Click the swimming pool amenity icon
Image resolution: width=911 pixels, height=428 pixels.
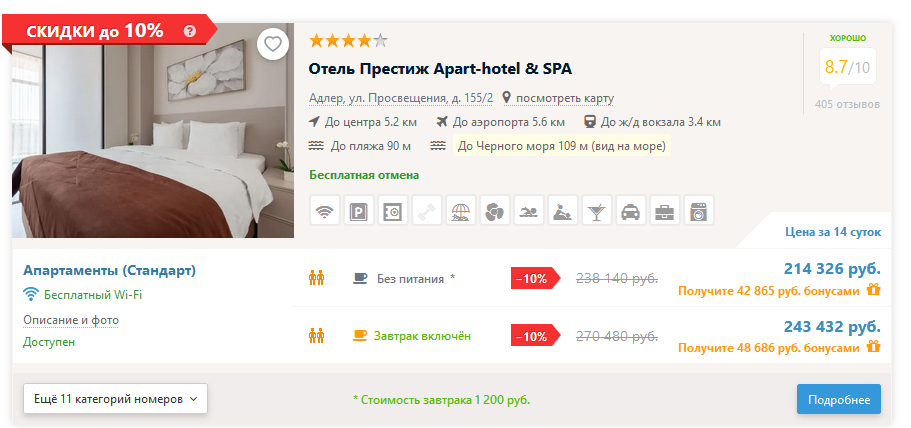tap(529, 210)
